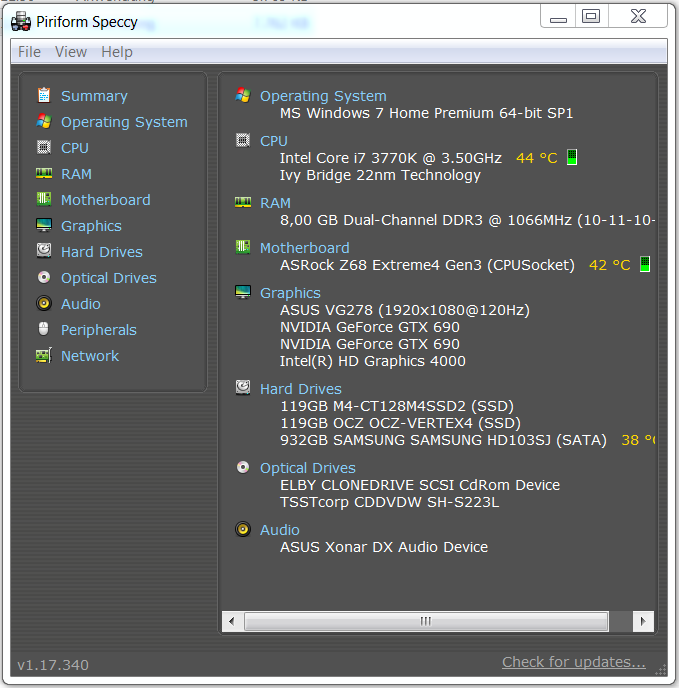This screenshot has height=688, width=679.
Task: Click the horizontal scrollbar right arrow
Action: 643,621
